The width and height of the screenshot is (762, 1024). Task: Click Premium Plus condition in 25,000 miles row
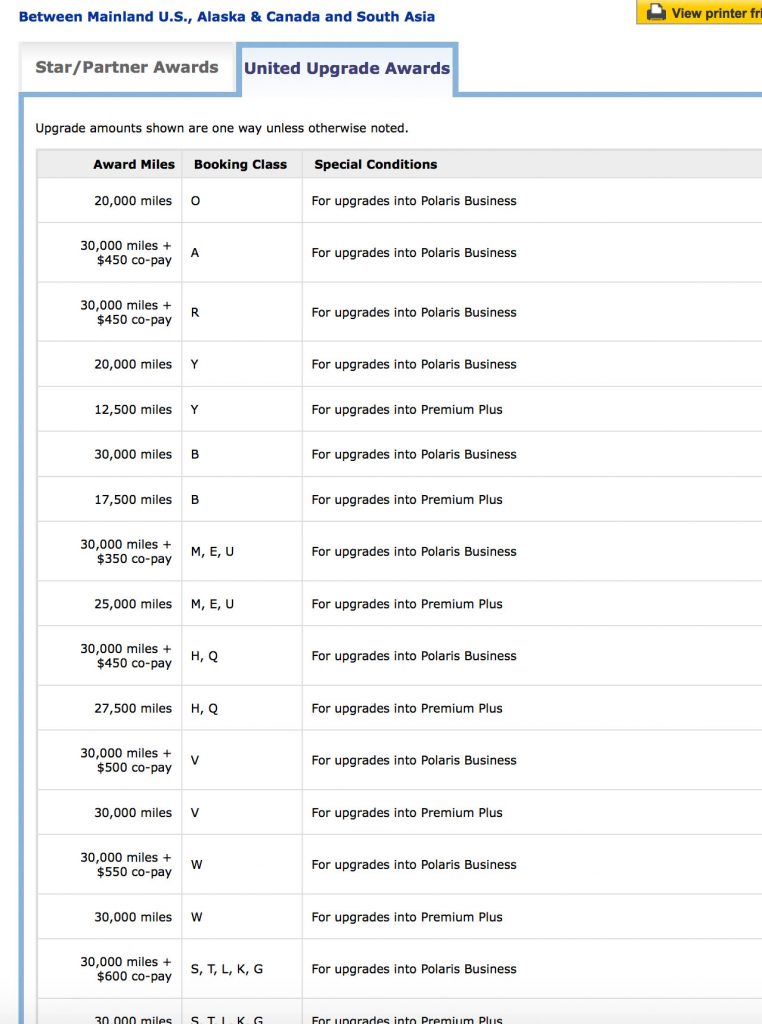tap(407, 604)
